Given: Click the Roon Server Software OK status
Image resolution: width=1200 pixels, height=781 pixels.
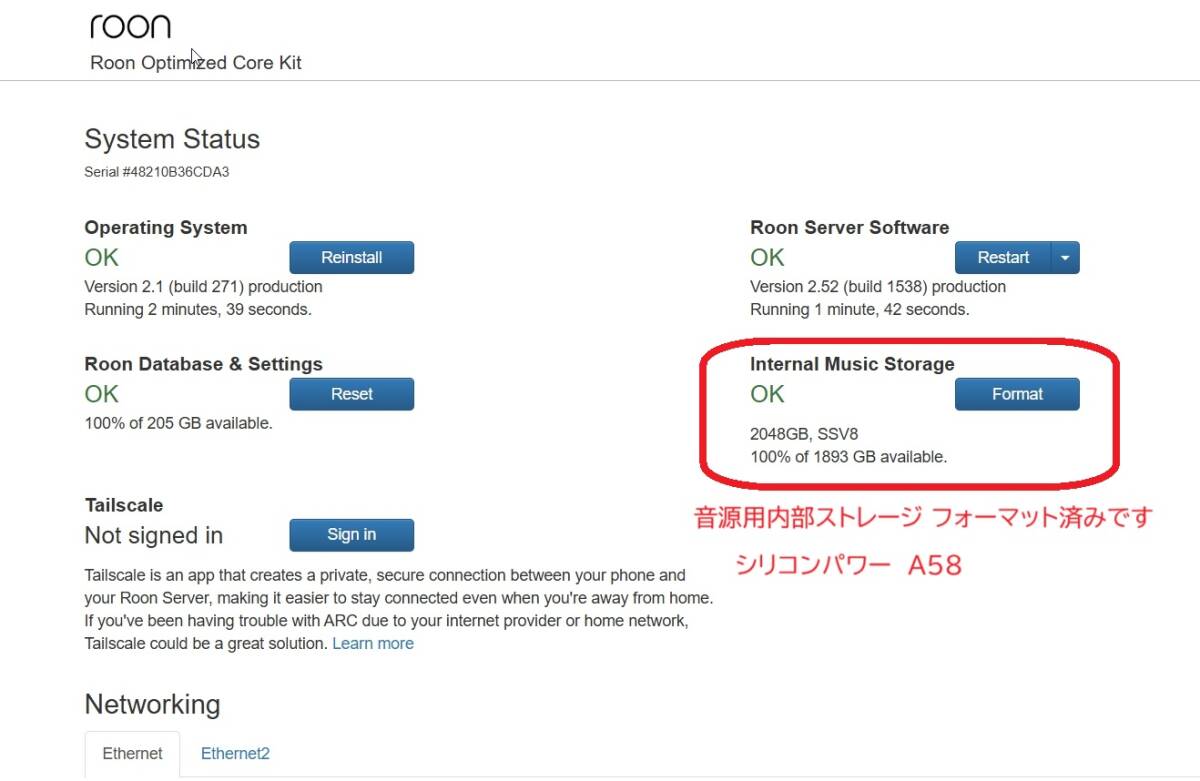Looking at the screenshot, I should pos(767,257).
